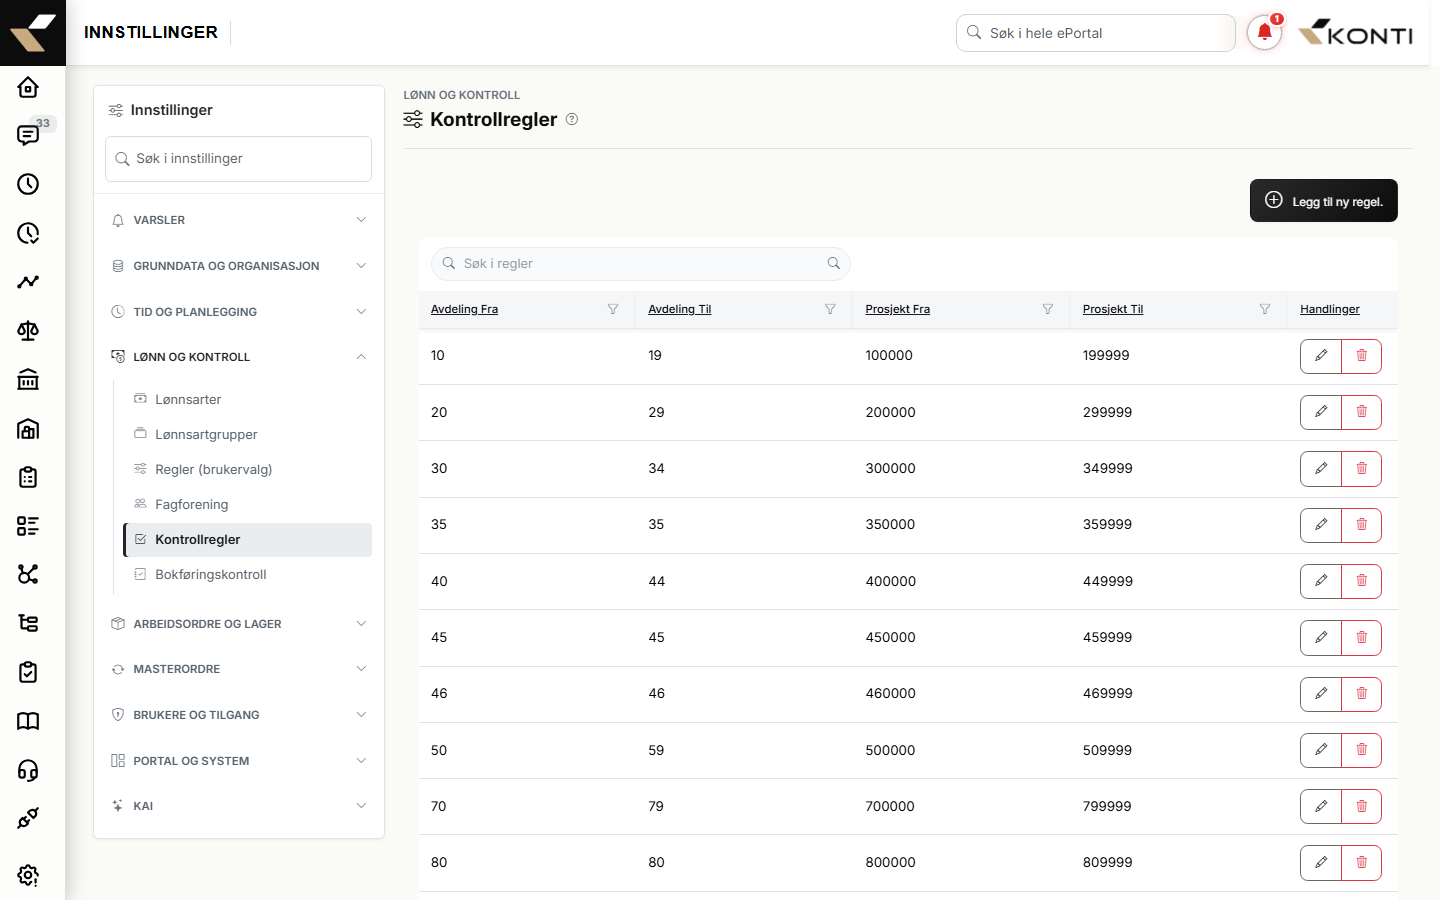Select Lønnsarter in settings menu
Viewport: 1440px width, 900px height.
[x=188, y=399]
